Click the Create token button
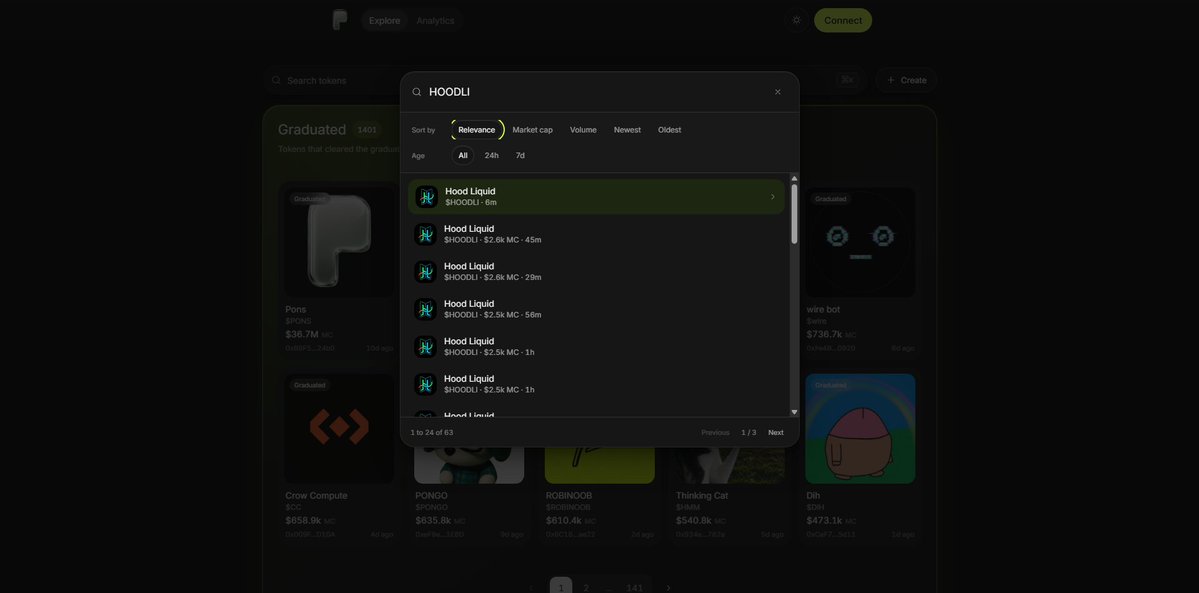The width and height of the screenshot is (1199, 593). tap(906, 80)
